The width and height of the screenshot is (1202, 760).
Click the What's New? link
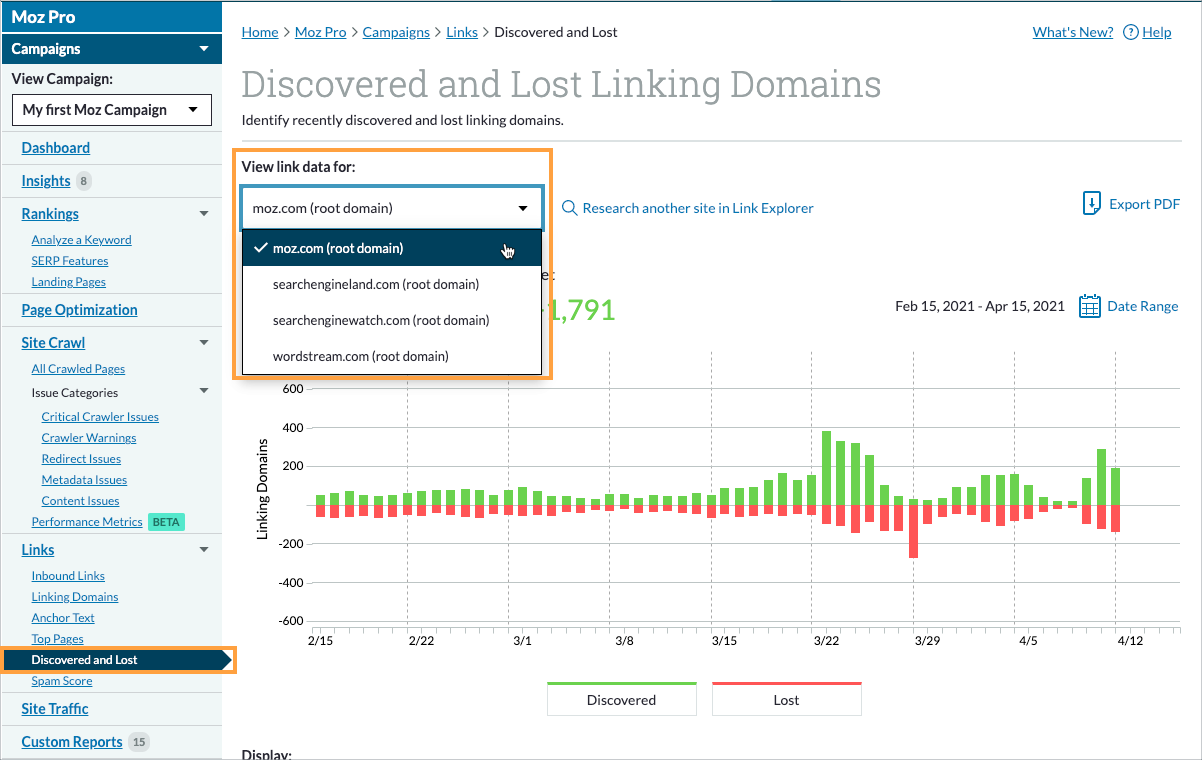(1072, 32)
